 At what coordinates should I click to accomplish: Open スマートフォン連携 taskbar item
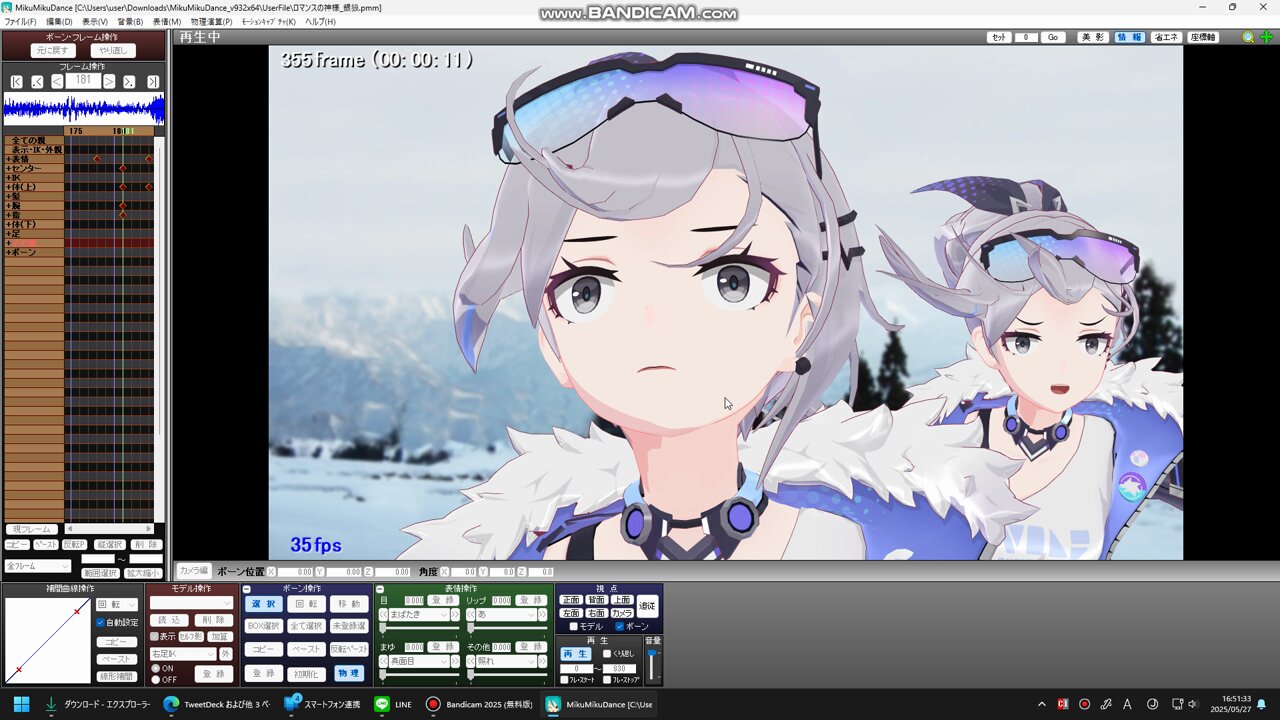coord(321,704)
